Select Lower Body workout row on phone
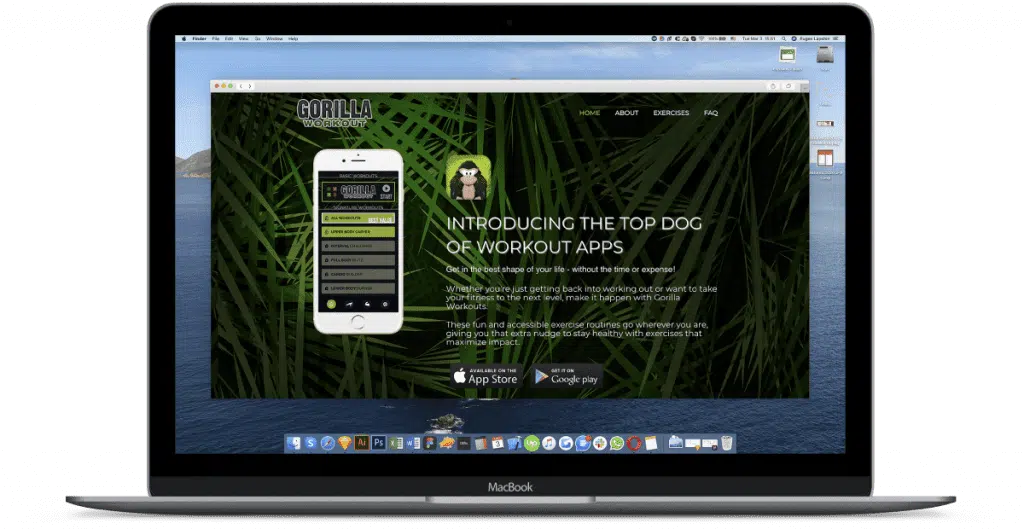The height and width of the screenshot is (529, 1024). point(358,288)
